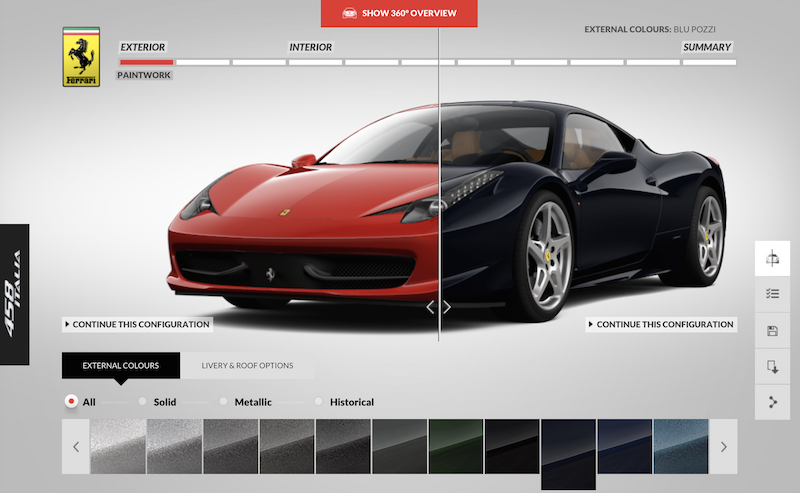Save configuration with the floppy disk icon
This screenshot has height=493, width=800.
772,331
